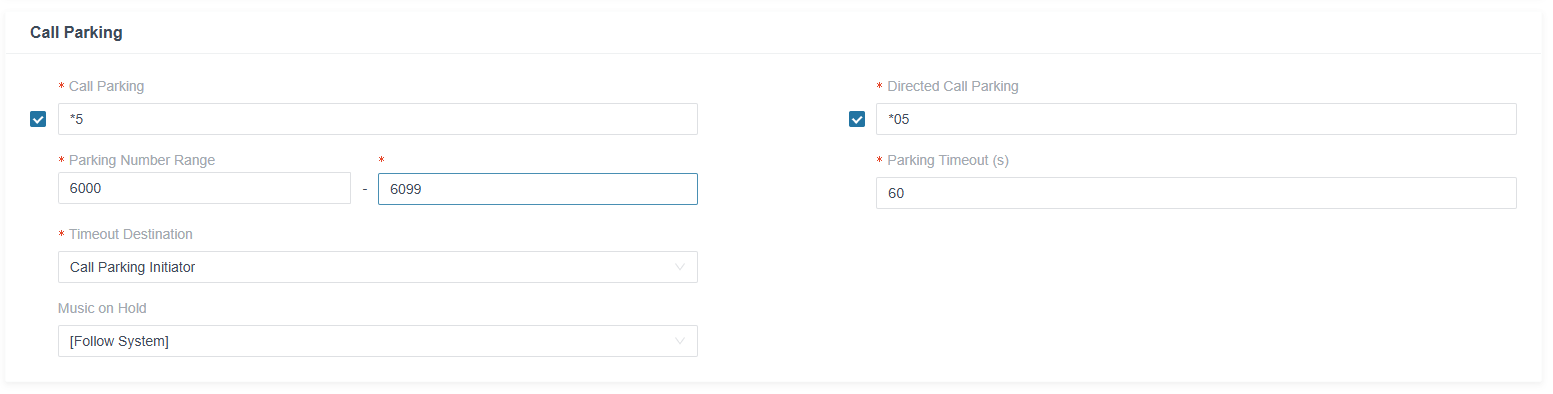Click the red asterisk above the 6099 field
The image size is (1553, 394).
click(382, 161)
